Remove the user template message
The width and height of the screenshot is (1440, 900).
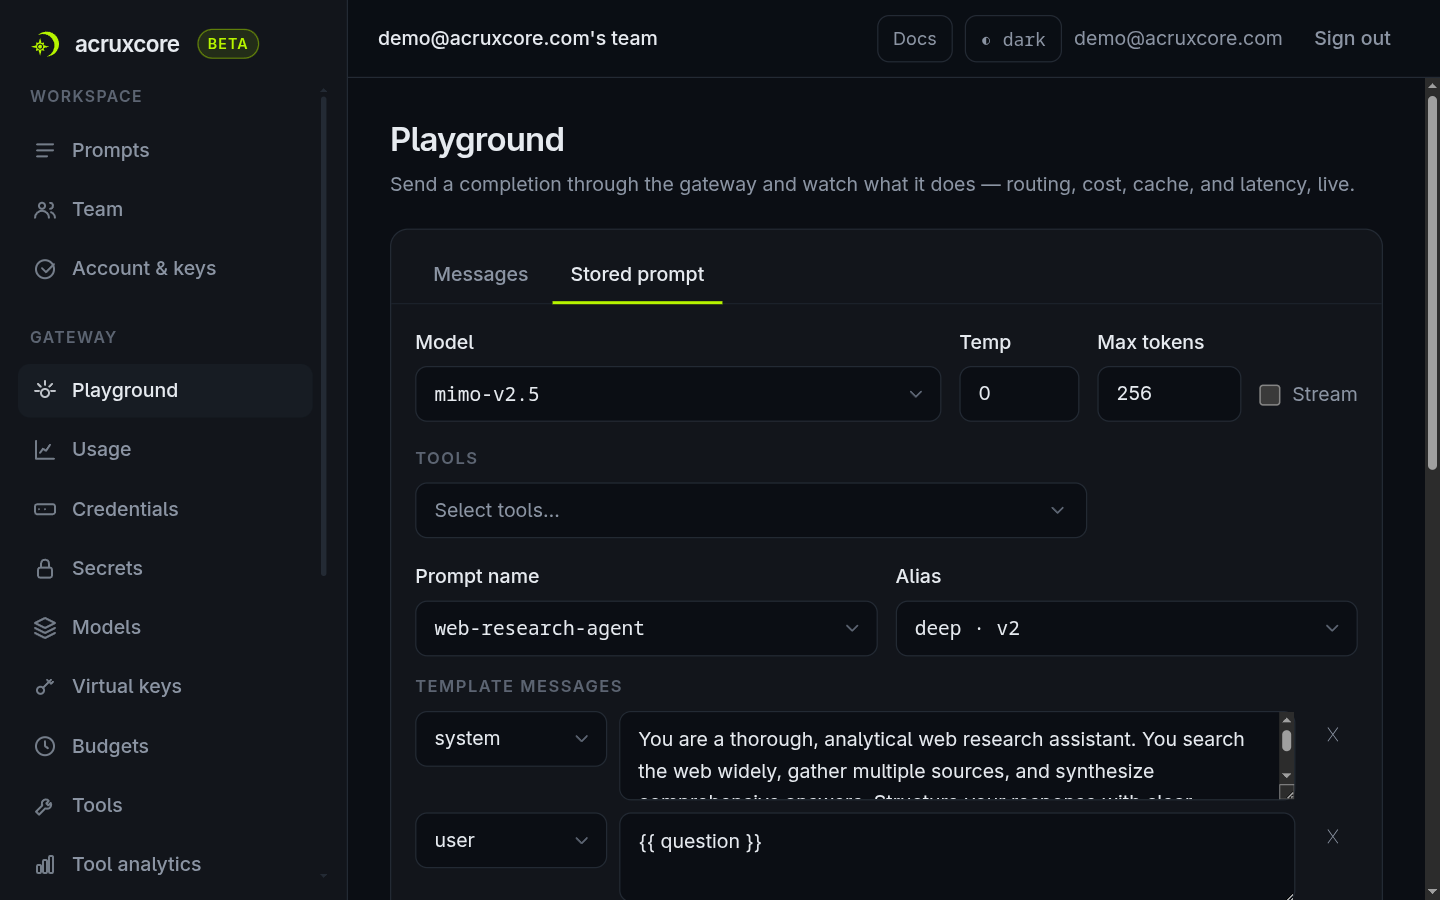[1333, 837]
